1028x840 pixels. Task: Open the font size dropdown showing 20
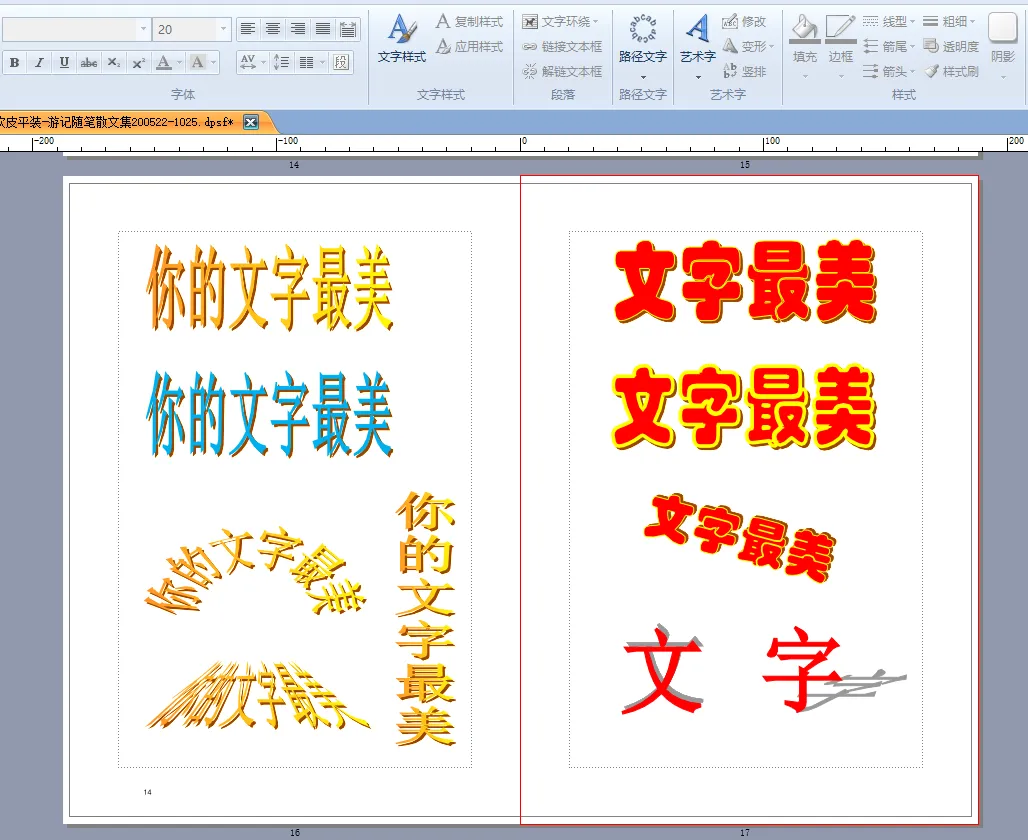pos(224,29)
